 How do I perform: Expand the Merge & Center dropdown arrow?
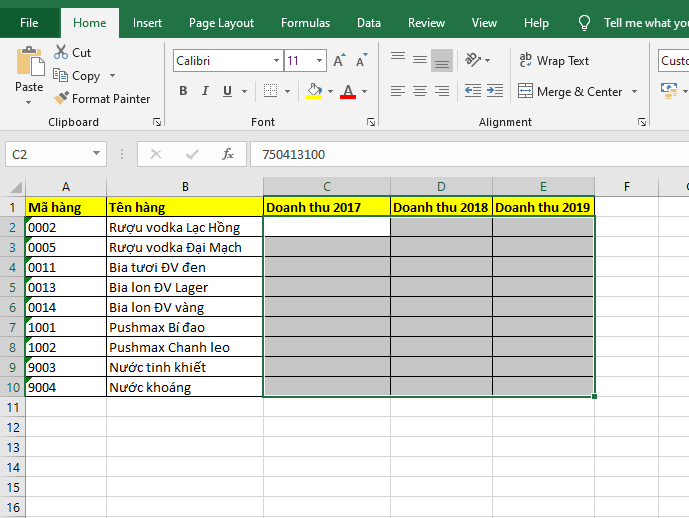(633, 92)
